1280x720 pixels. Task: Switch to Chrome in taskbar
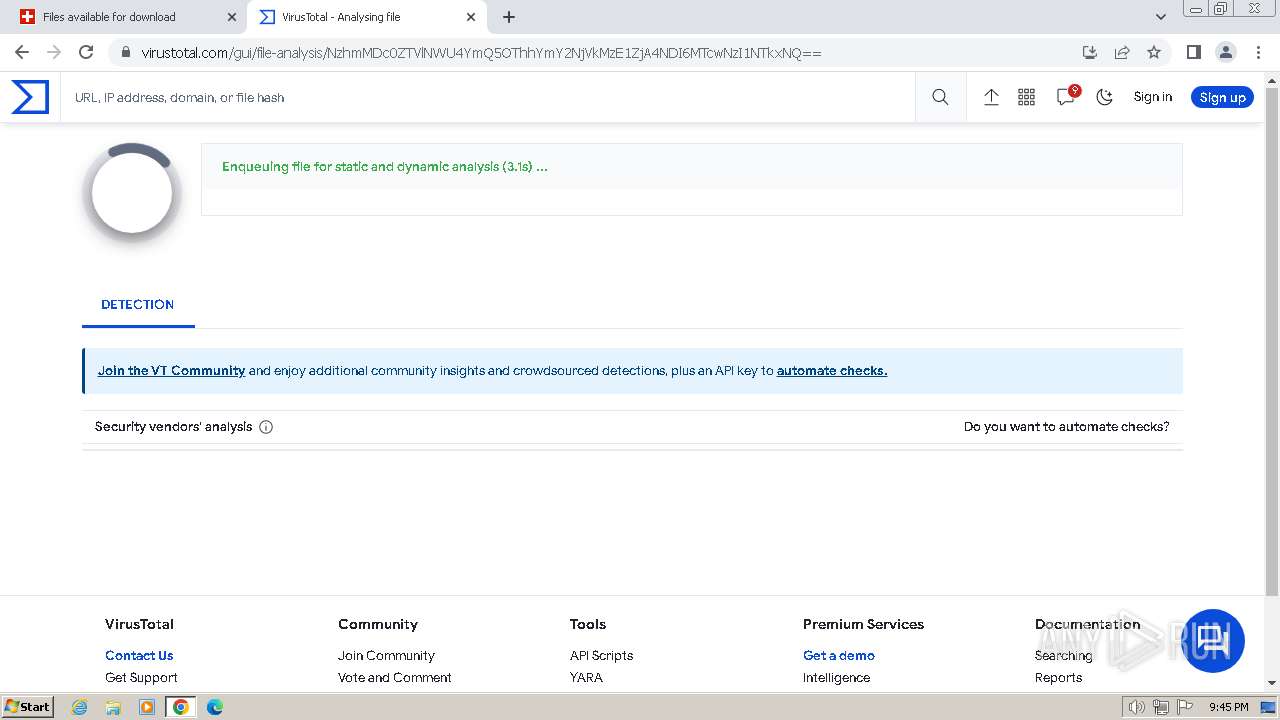coord(181,707)
